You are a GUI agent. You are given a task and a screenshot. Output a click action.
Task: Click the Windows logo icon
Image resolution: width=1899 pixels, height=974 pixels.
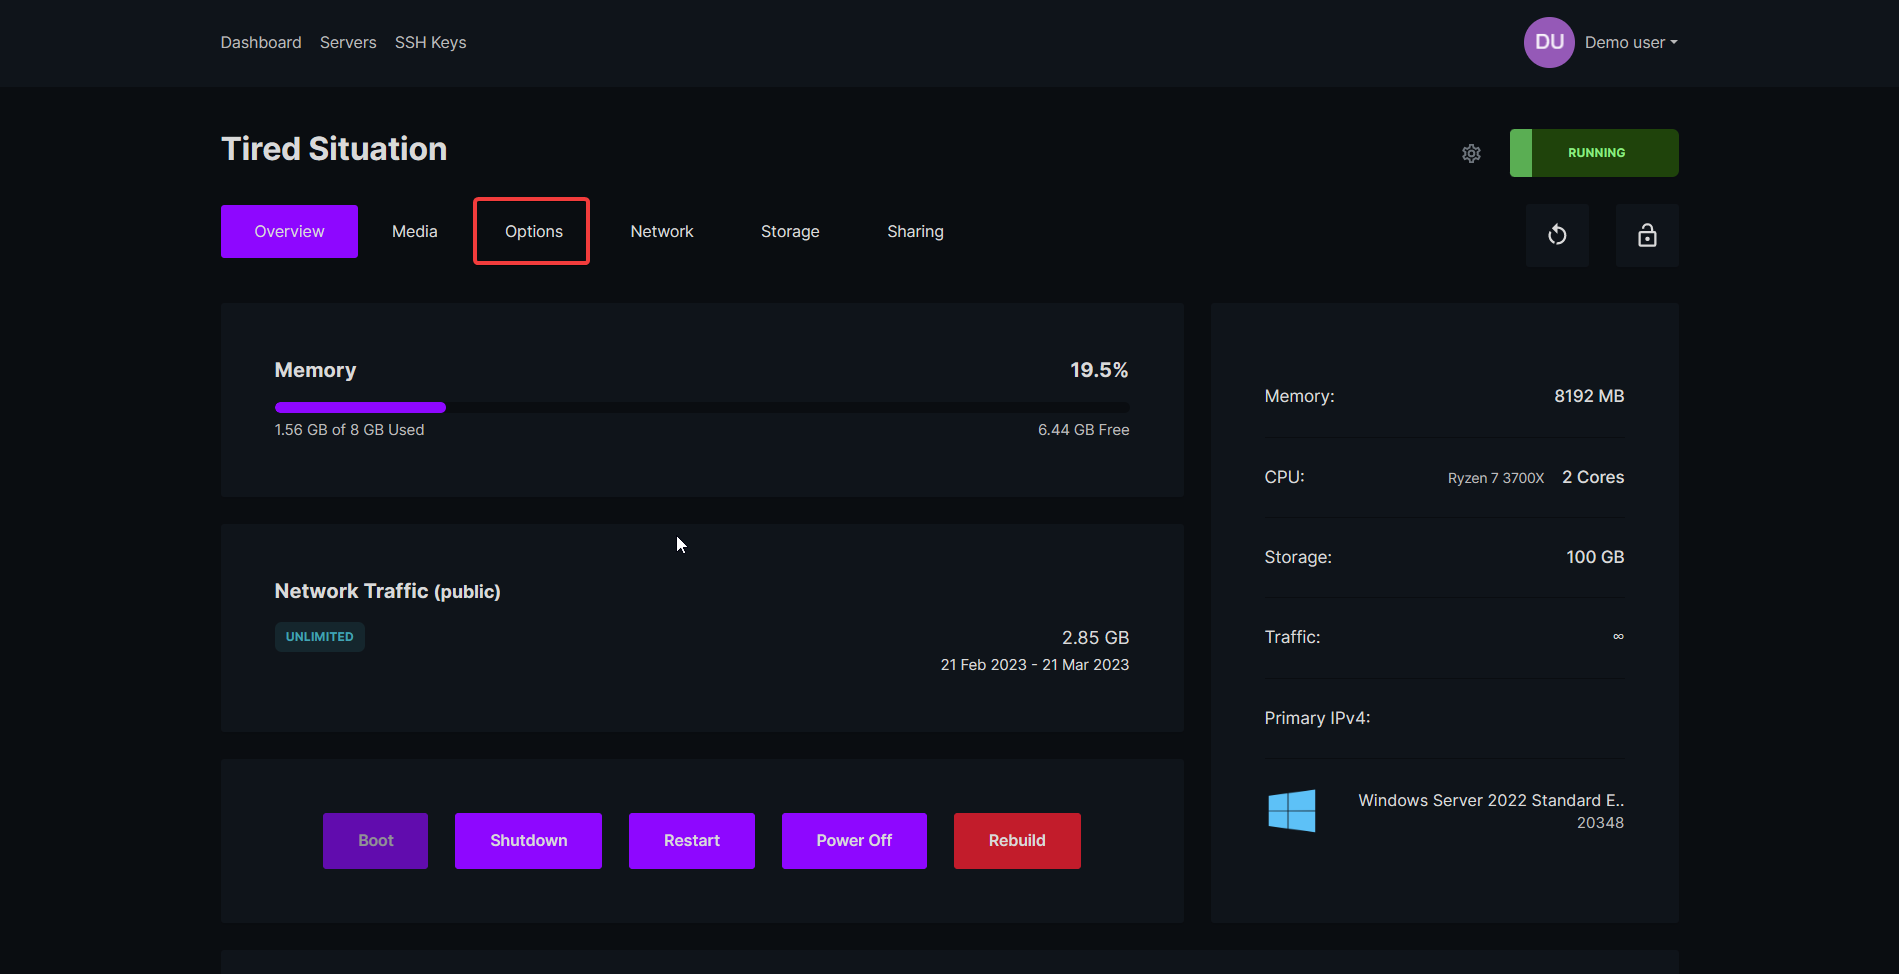tap(1291, 811)
